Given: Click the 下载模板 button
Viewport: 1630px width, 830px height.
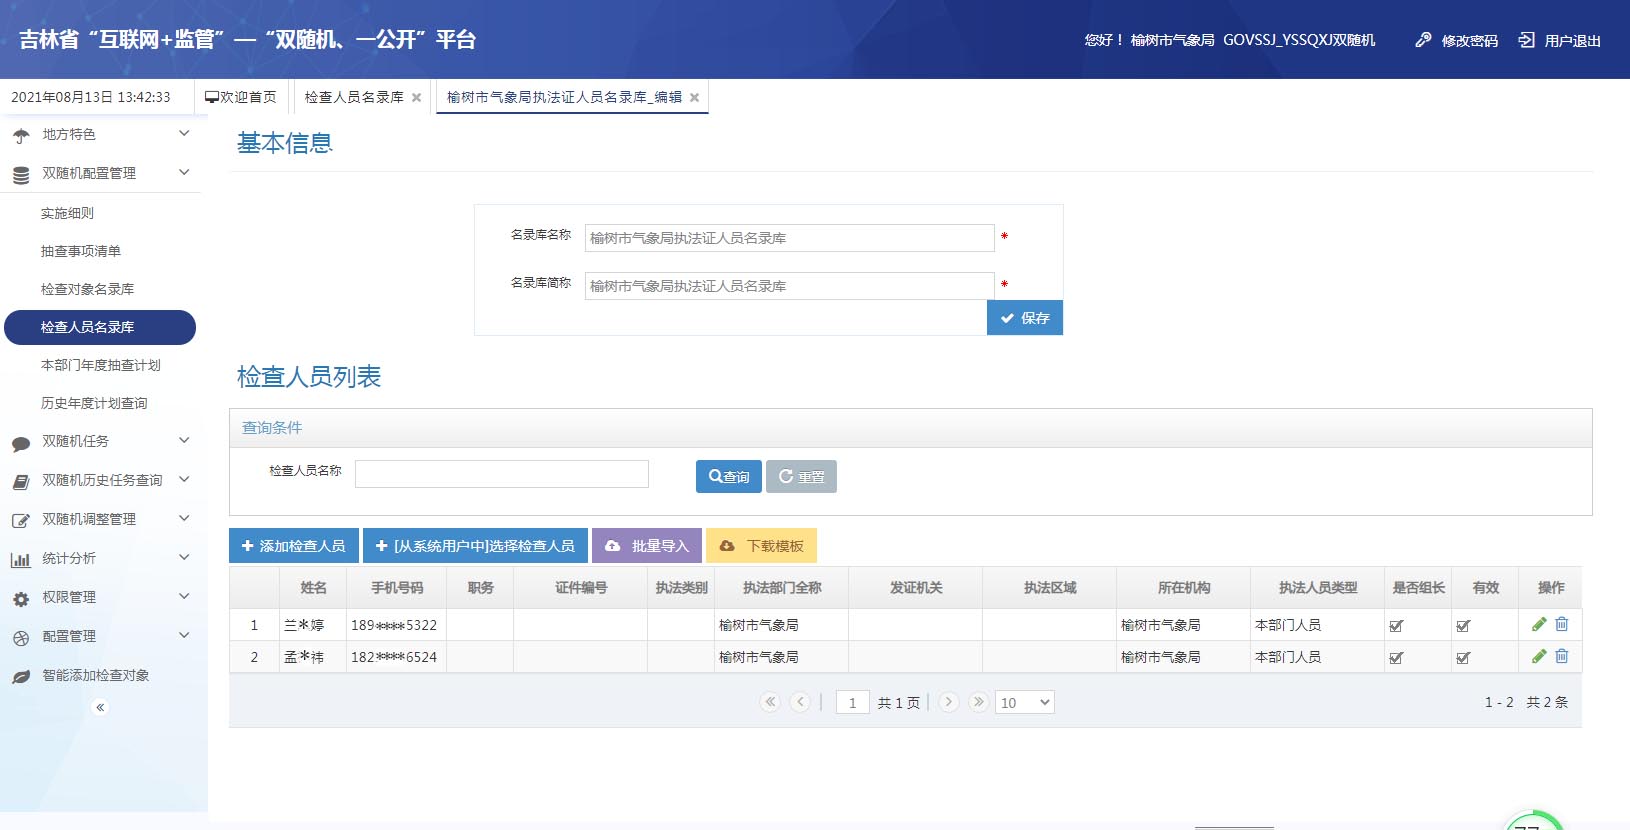Looking at the screenshot, I should [x=761, y=546].
